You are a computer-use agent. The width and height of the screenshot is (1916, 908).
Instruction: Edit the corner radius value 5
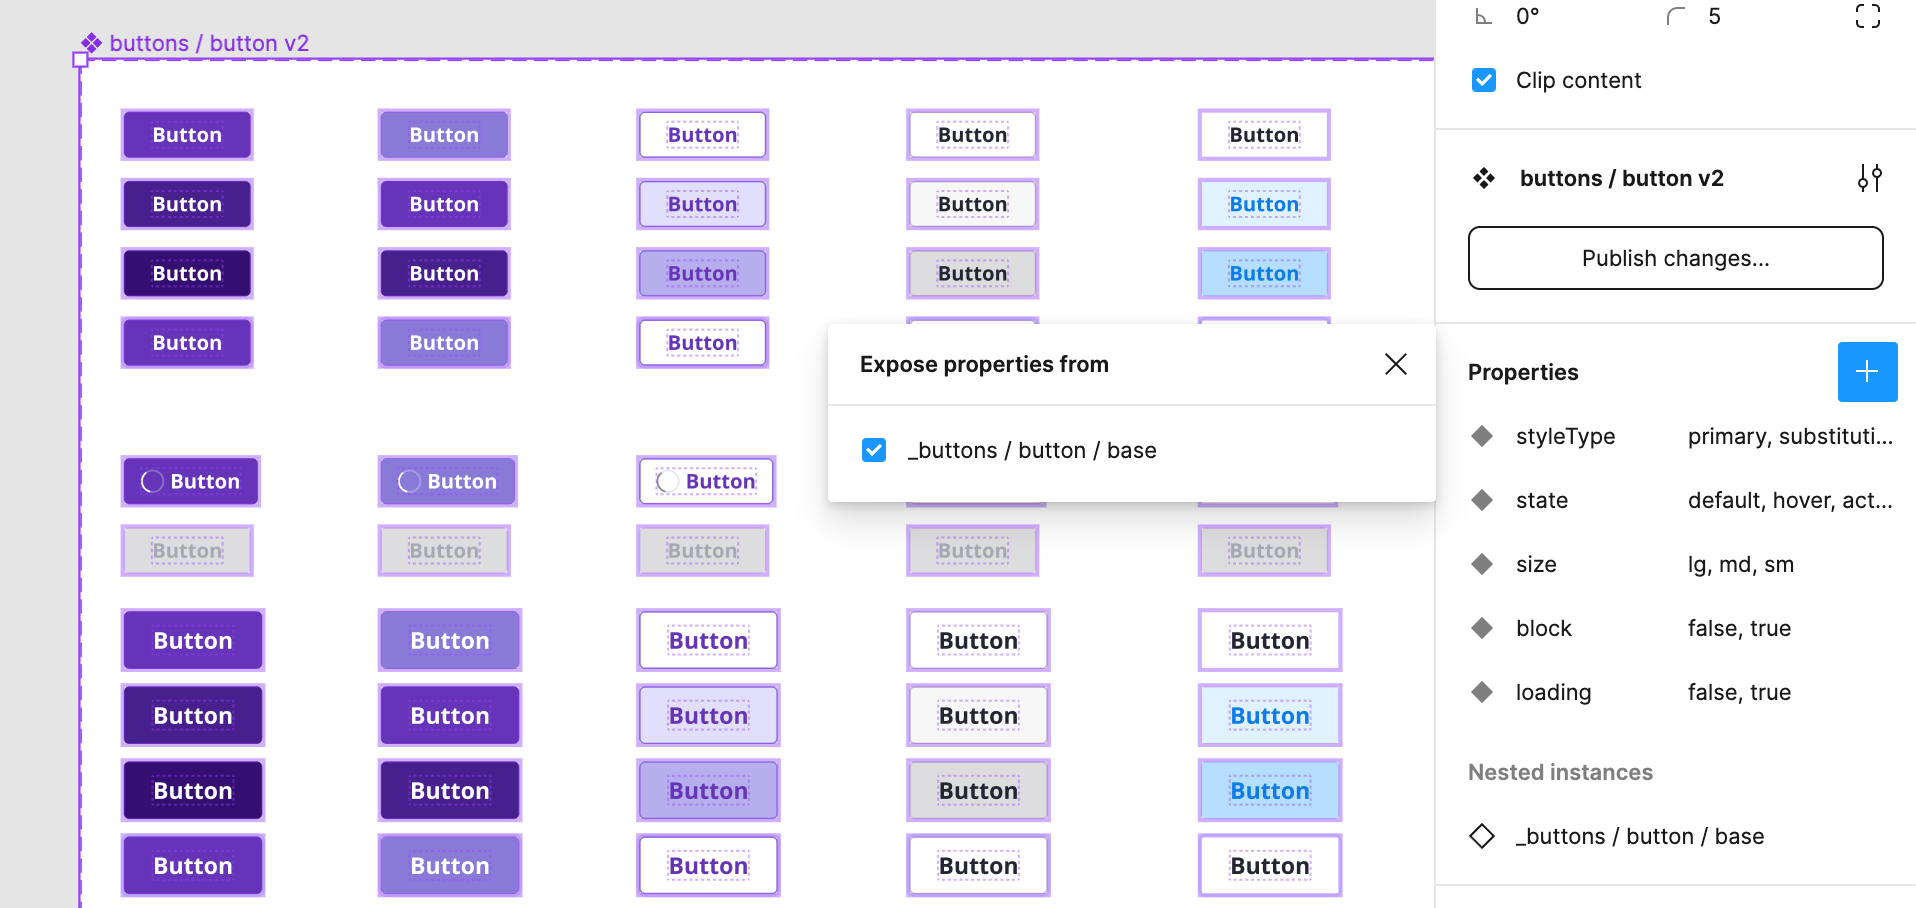pos(1714,16)
